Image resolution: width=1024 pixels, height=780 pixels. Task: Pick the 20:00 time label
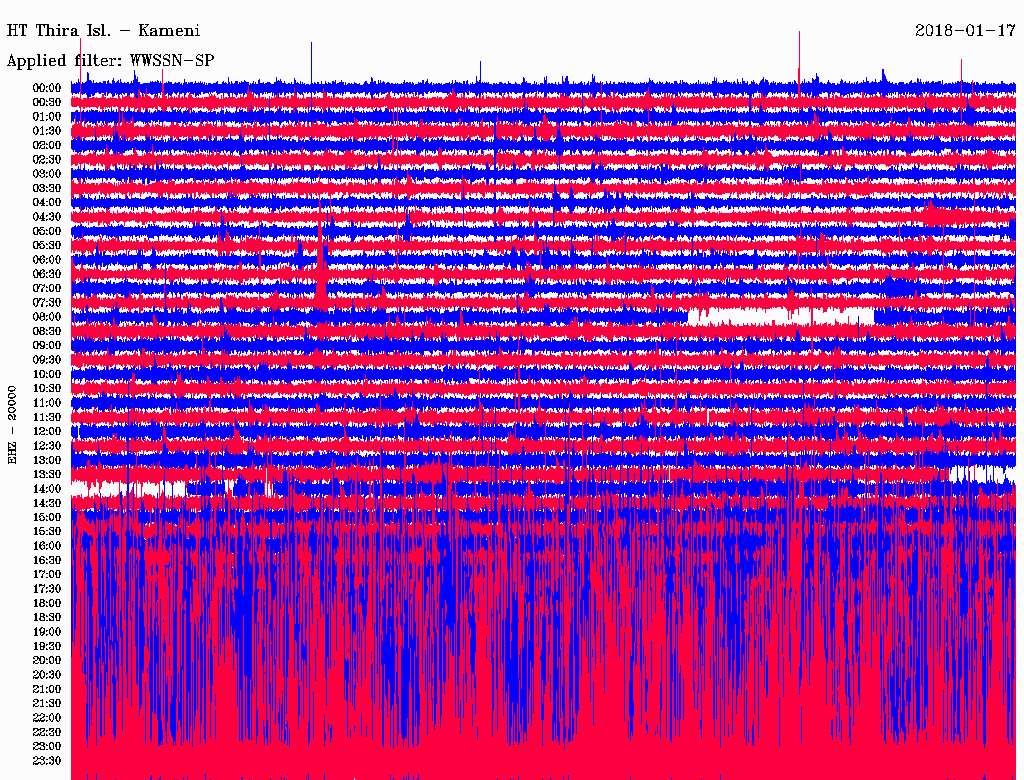[x=47, y=660]
